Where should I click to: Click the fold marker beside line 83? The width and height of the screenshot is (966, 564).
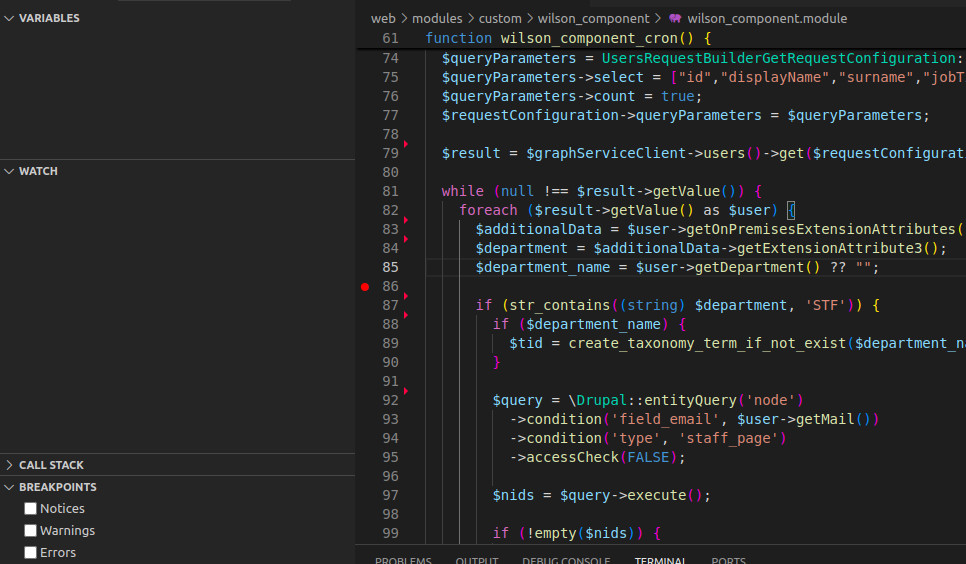(x=405, y=220)
